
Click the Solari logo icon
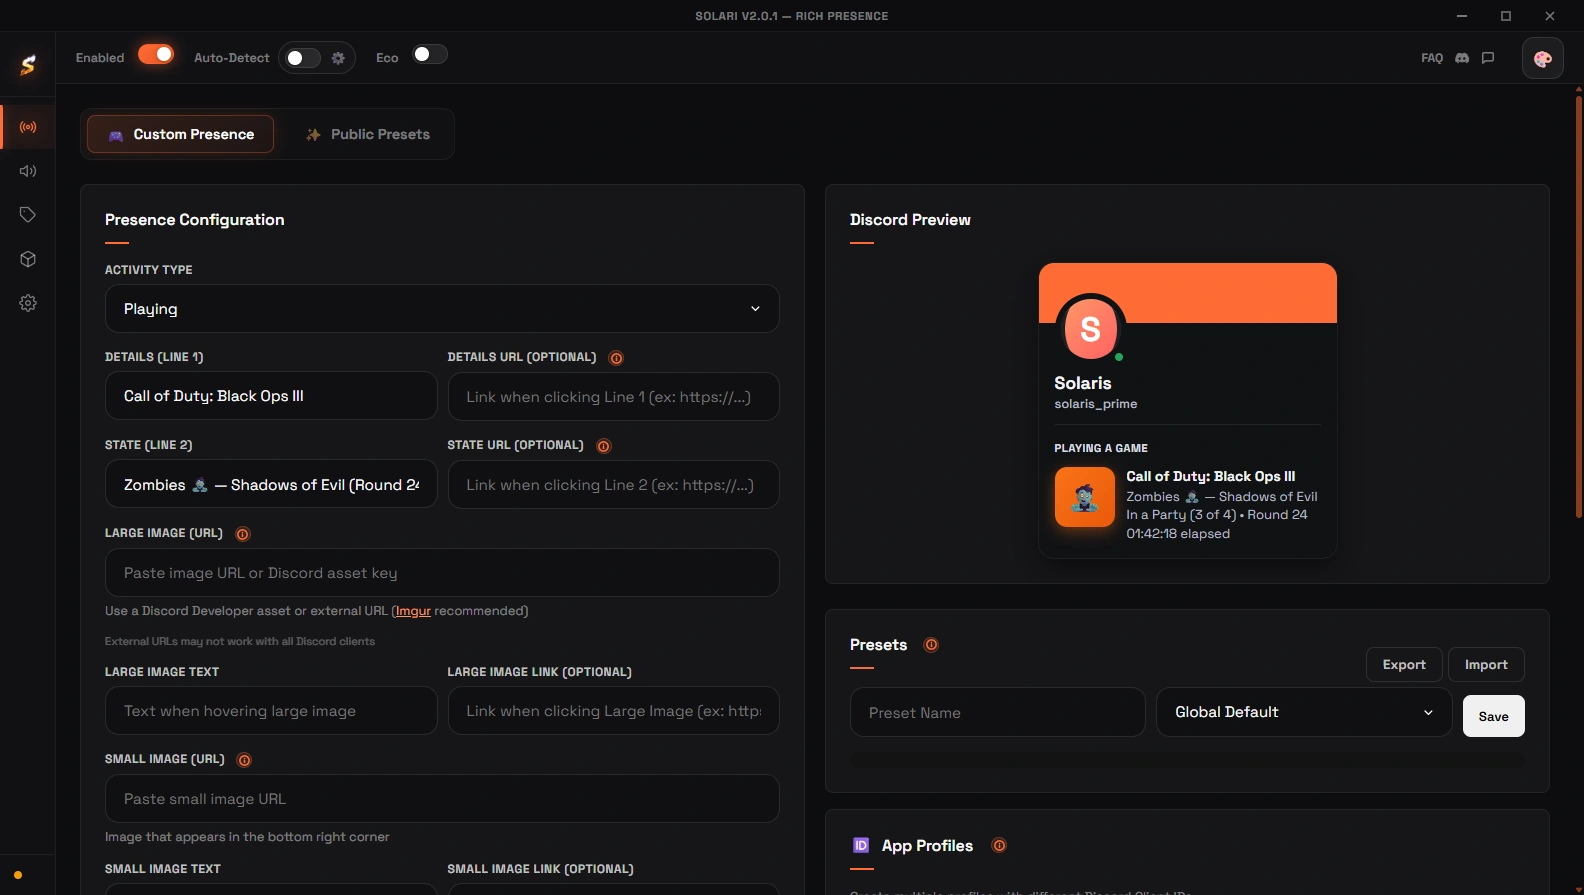click(28, 65)
